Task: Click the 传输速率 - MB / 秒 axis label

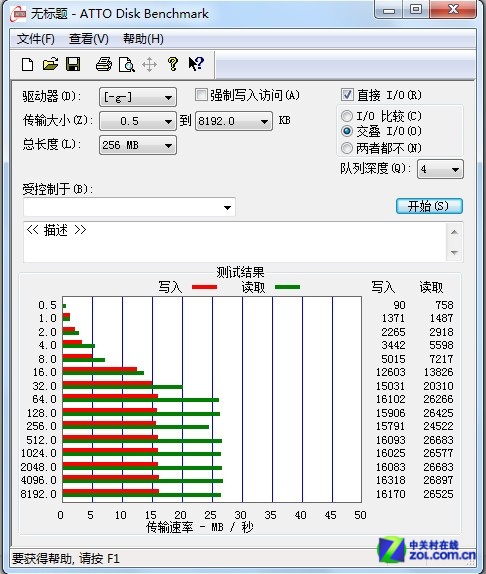Action: [199, 528]
